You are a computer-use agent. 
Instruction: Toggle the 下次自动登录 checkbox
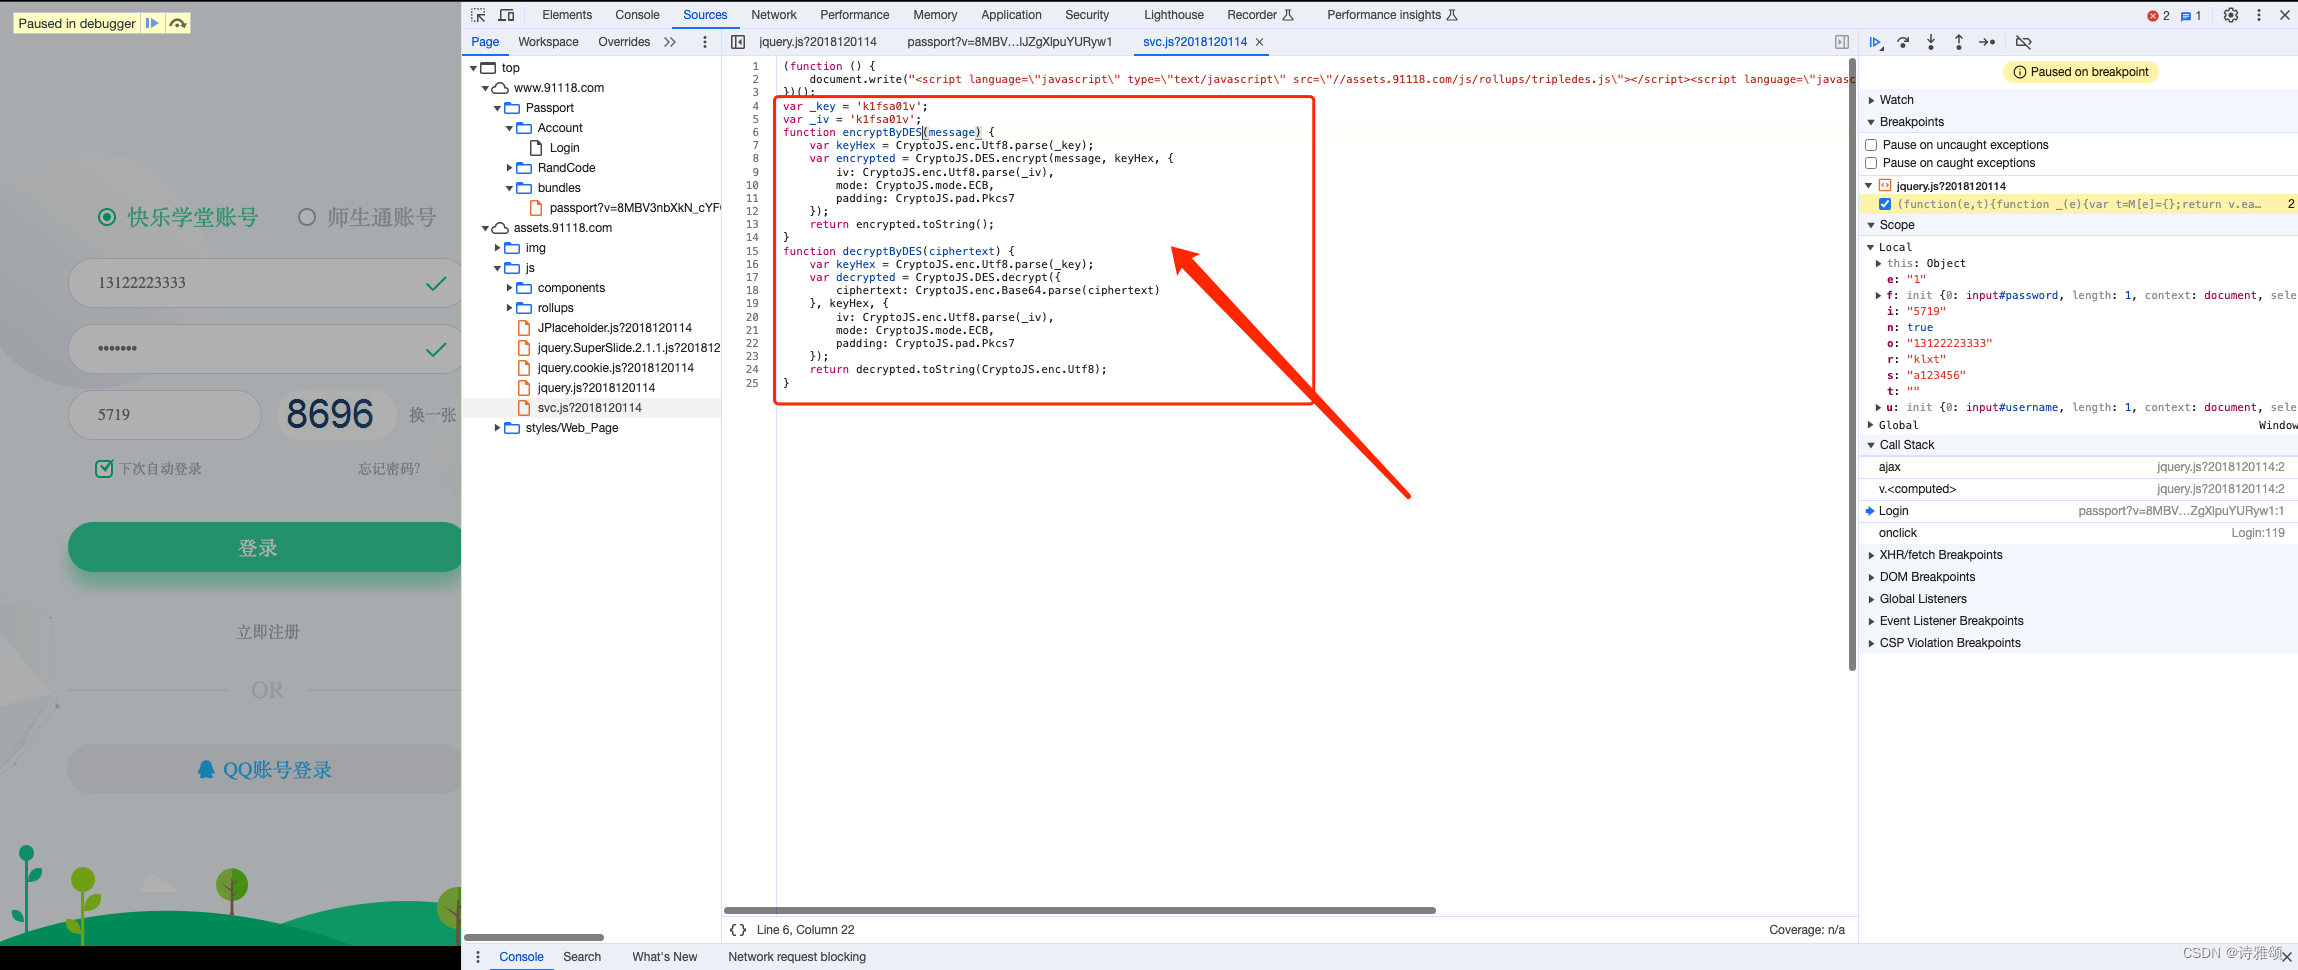point(104,468)
